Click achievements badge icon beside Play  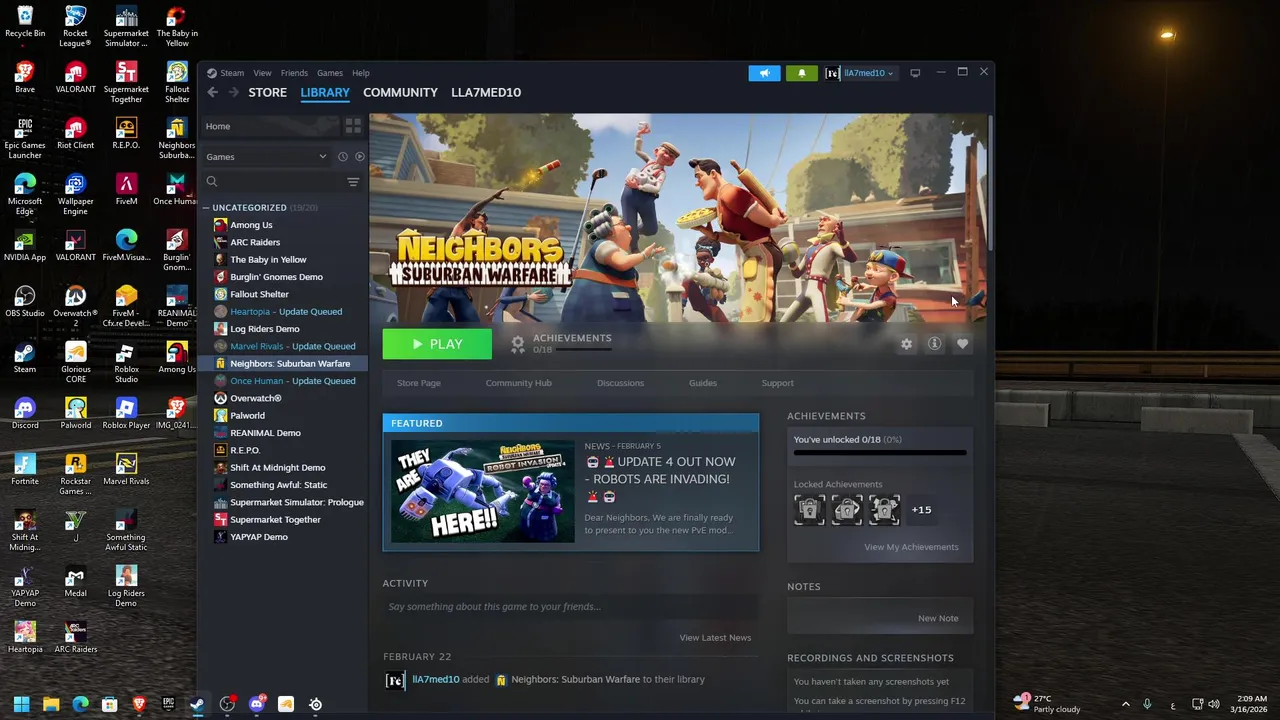517,344
